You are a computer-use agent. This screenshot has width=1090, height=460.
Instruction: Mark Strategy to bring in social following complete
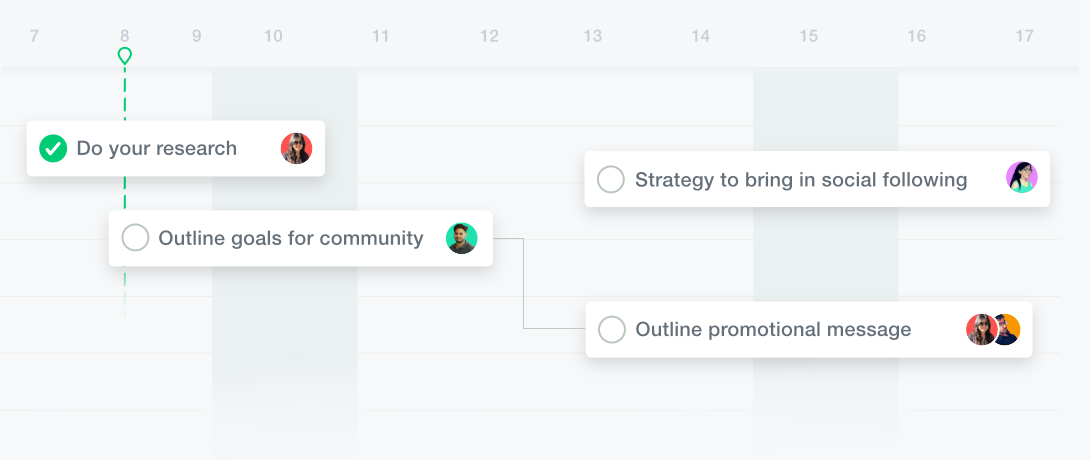point(610,180)
